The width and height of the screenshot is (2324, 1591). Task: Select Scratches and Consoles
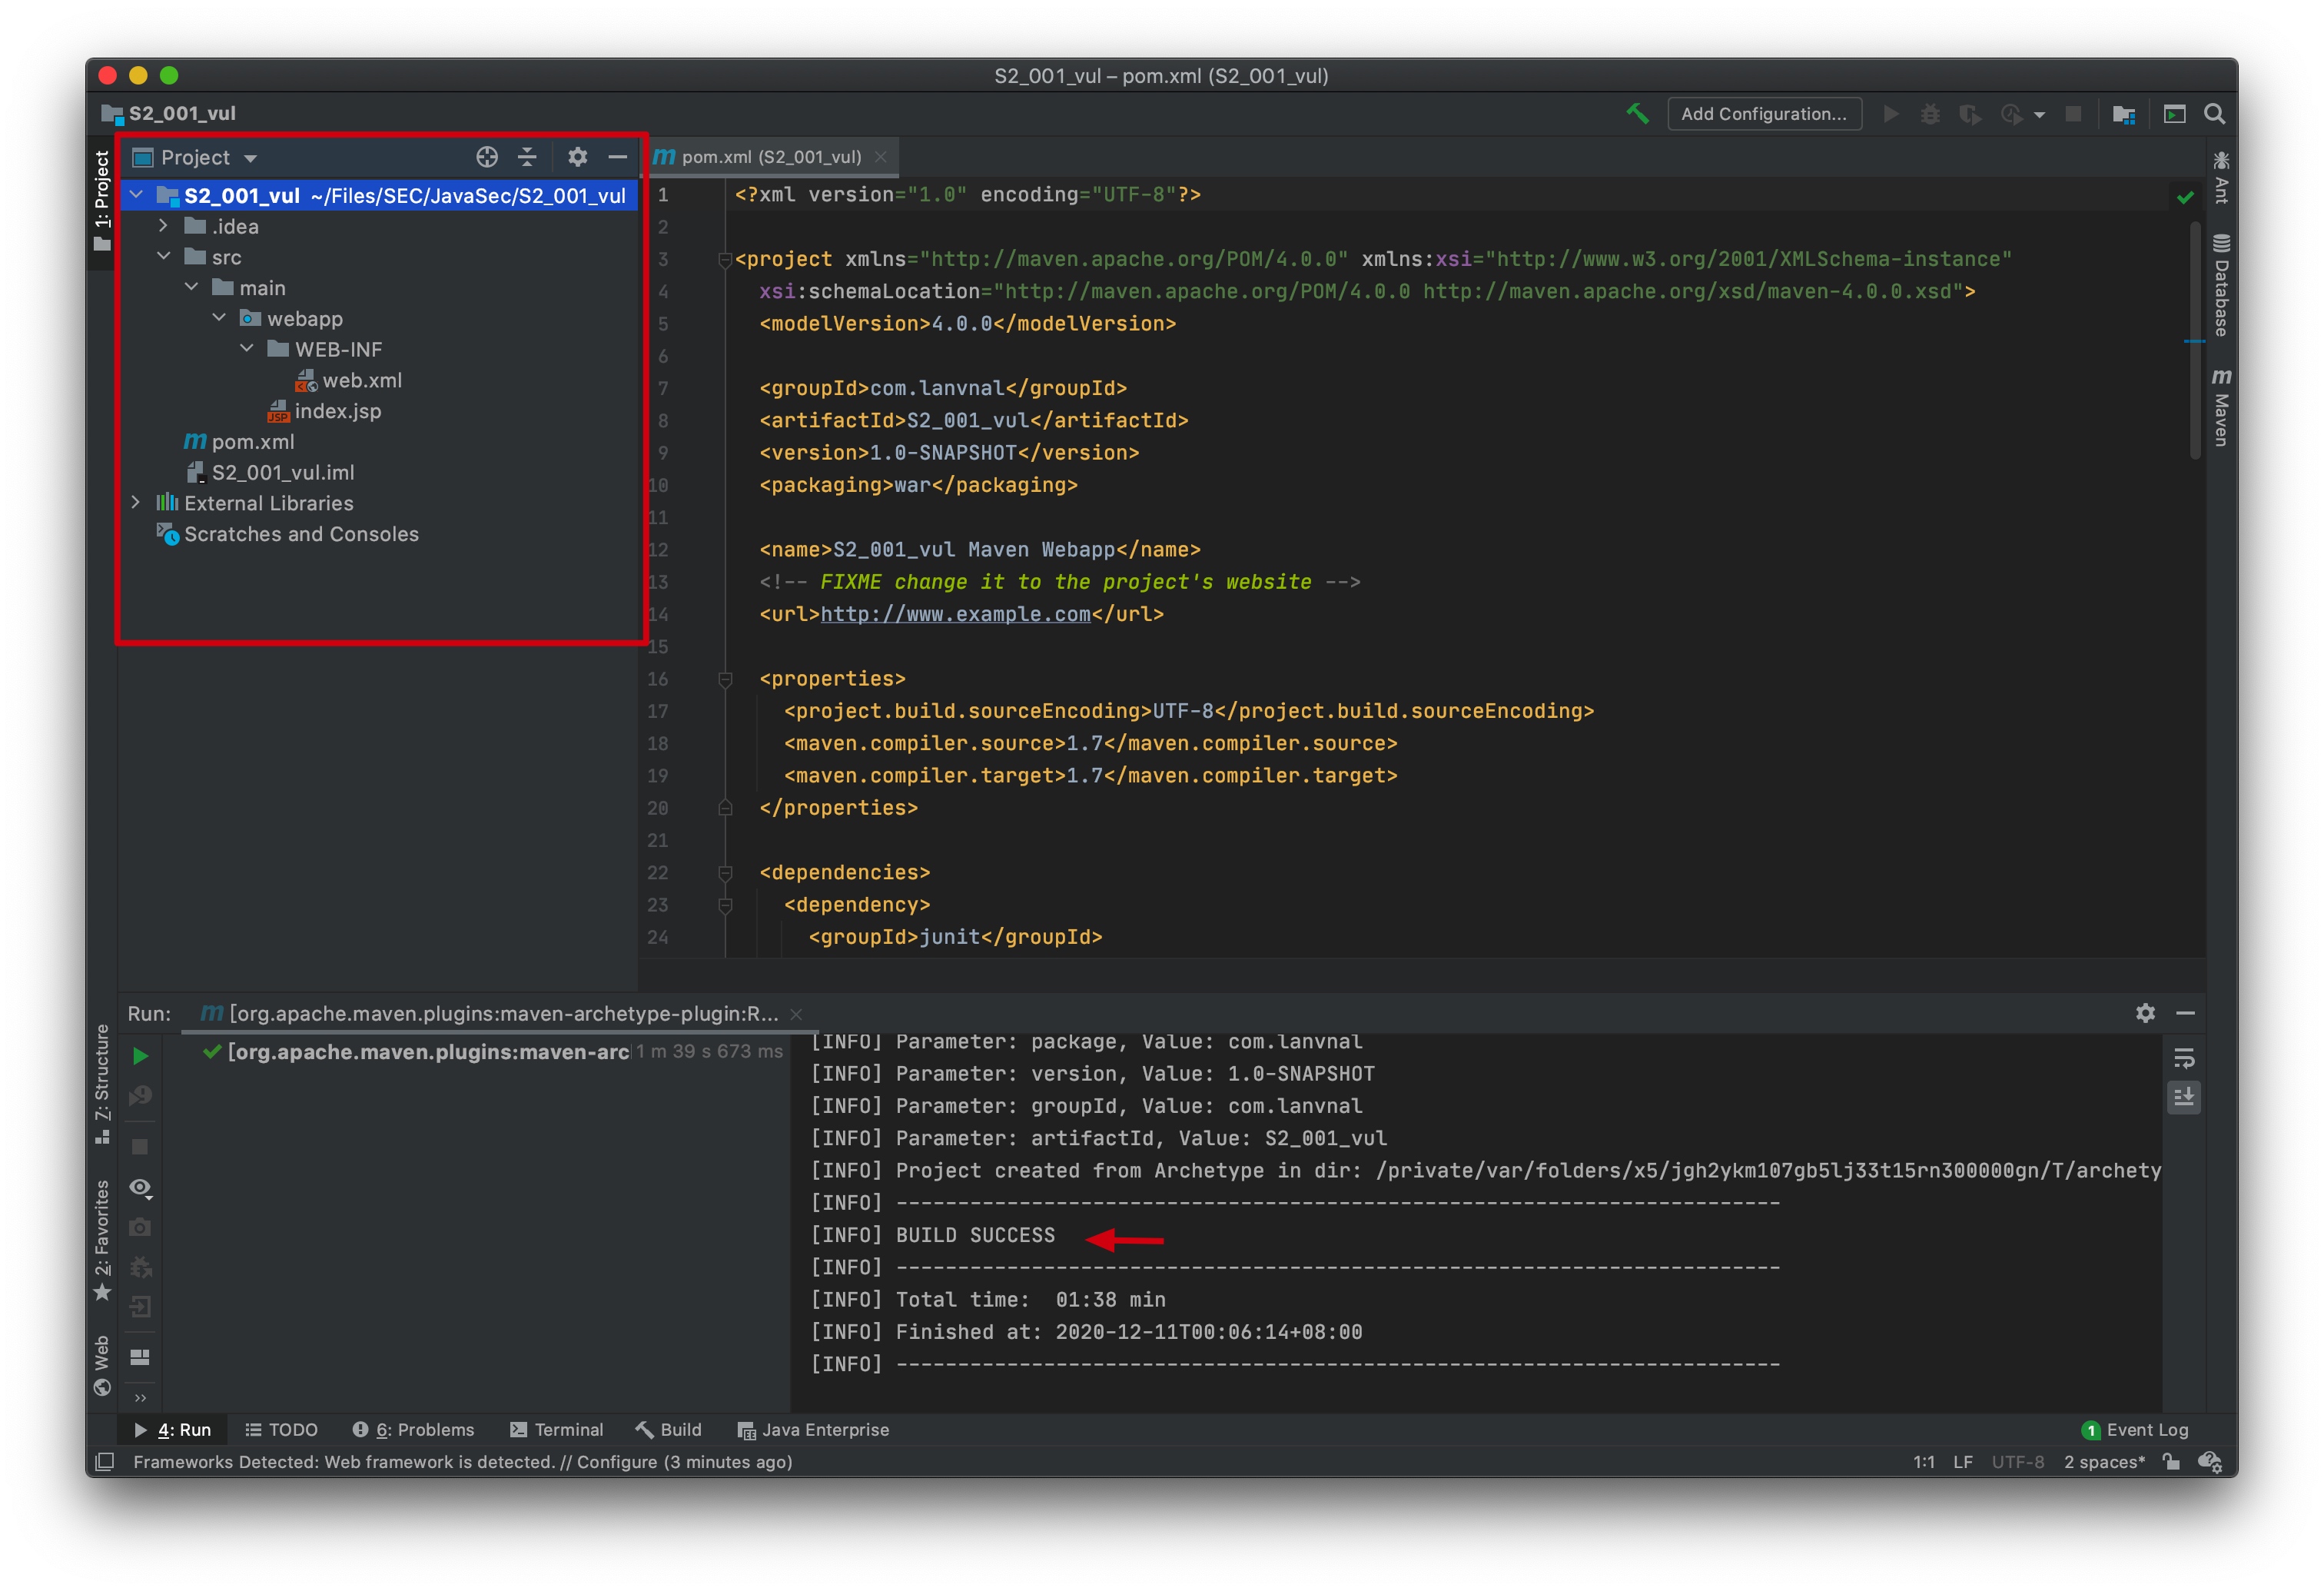288,534
